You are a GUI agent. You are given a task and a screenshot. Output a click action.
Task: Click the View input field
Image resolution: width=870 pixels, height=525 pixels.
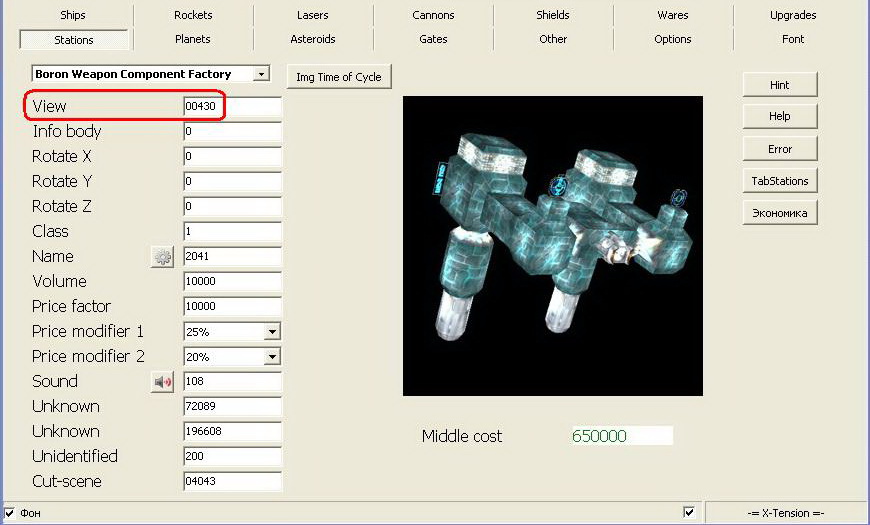click(x=231, y=106)
